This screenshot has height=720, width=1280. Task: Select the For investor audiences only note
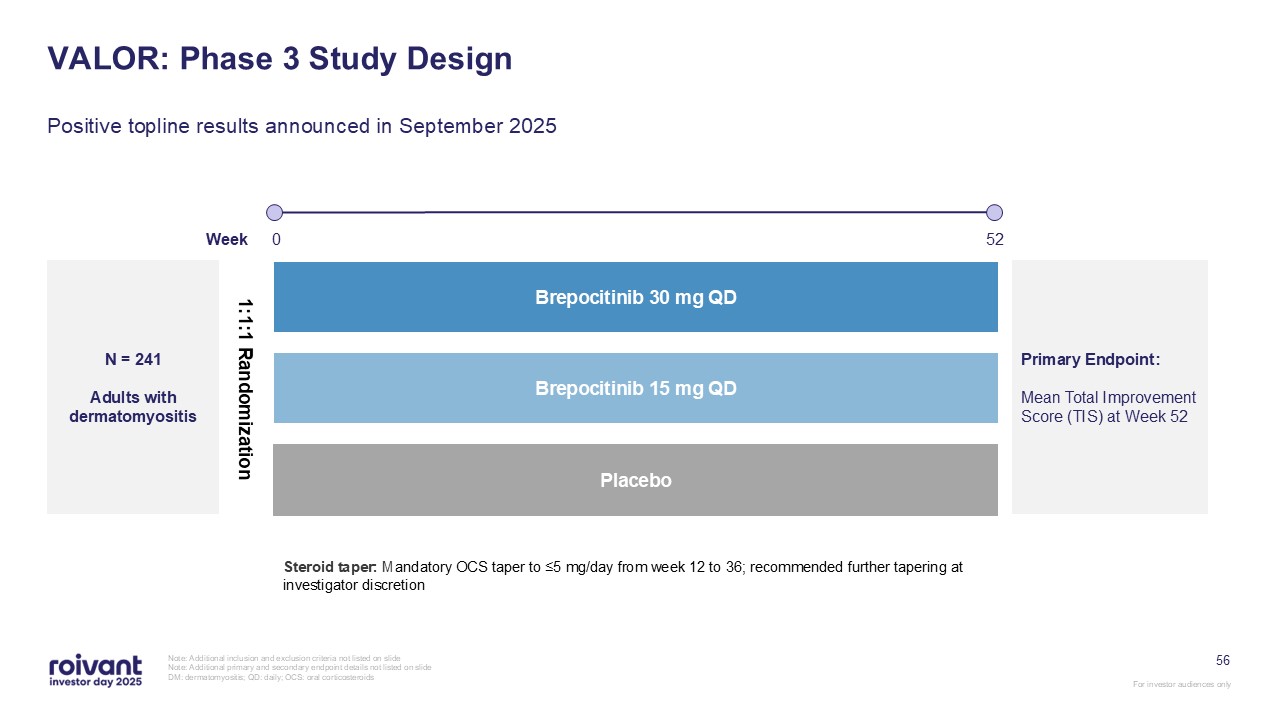(1181, 684)
